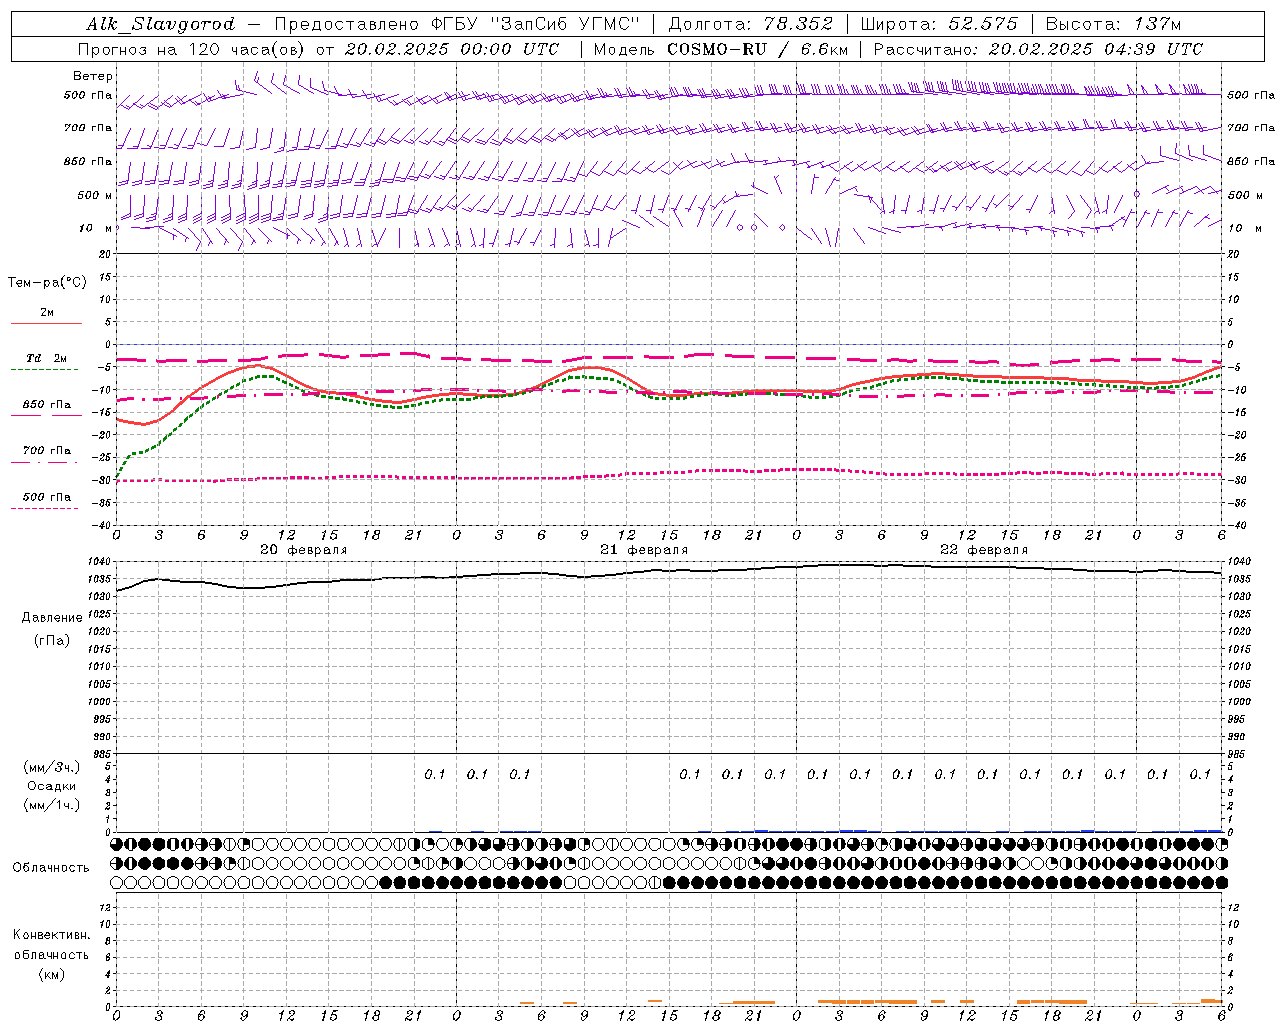Select the Td 2м dew point legend entry
Viewport: 1280px width, 1024px height.
pyautogui.click(x=47, y=358)
